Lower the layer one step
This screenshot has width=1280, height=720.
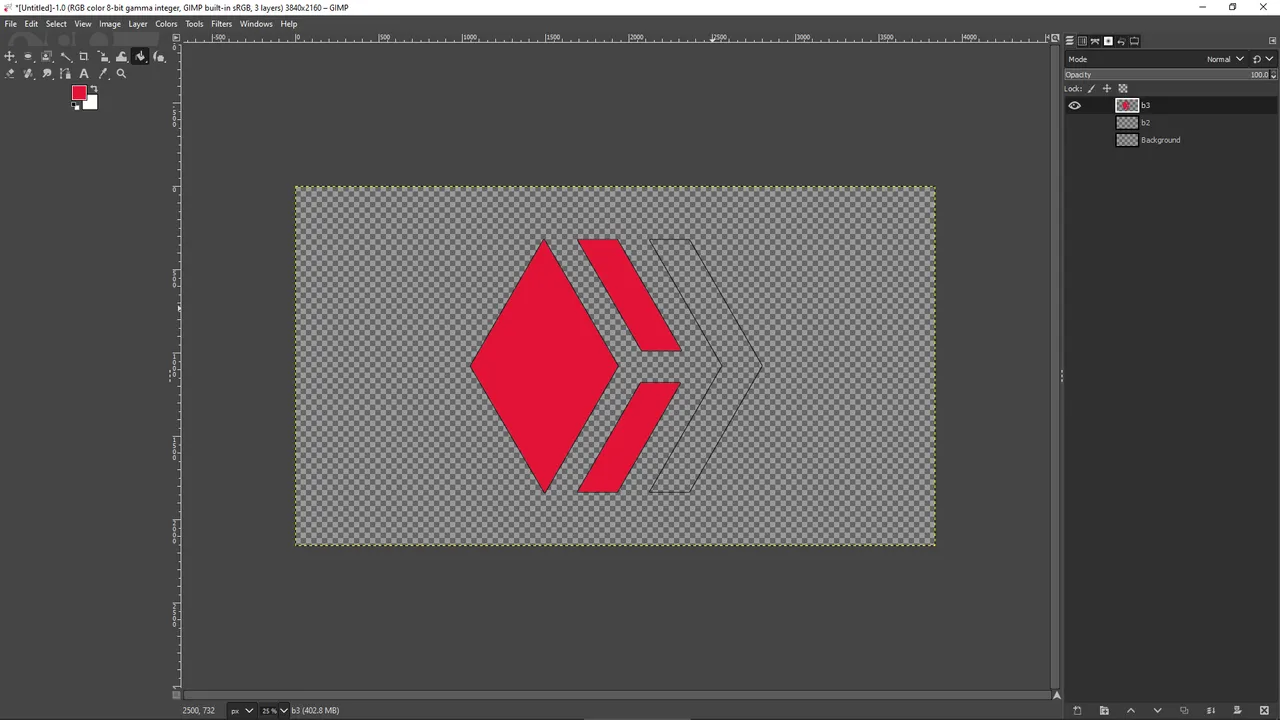(x=1157, y=711)
